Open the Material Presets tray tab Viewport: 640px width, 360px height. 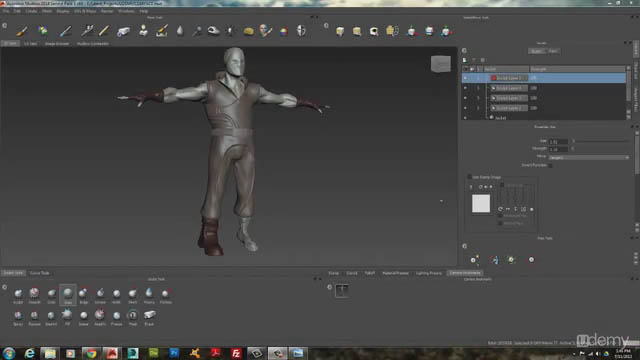tap(395, 273)
